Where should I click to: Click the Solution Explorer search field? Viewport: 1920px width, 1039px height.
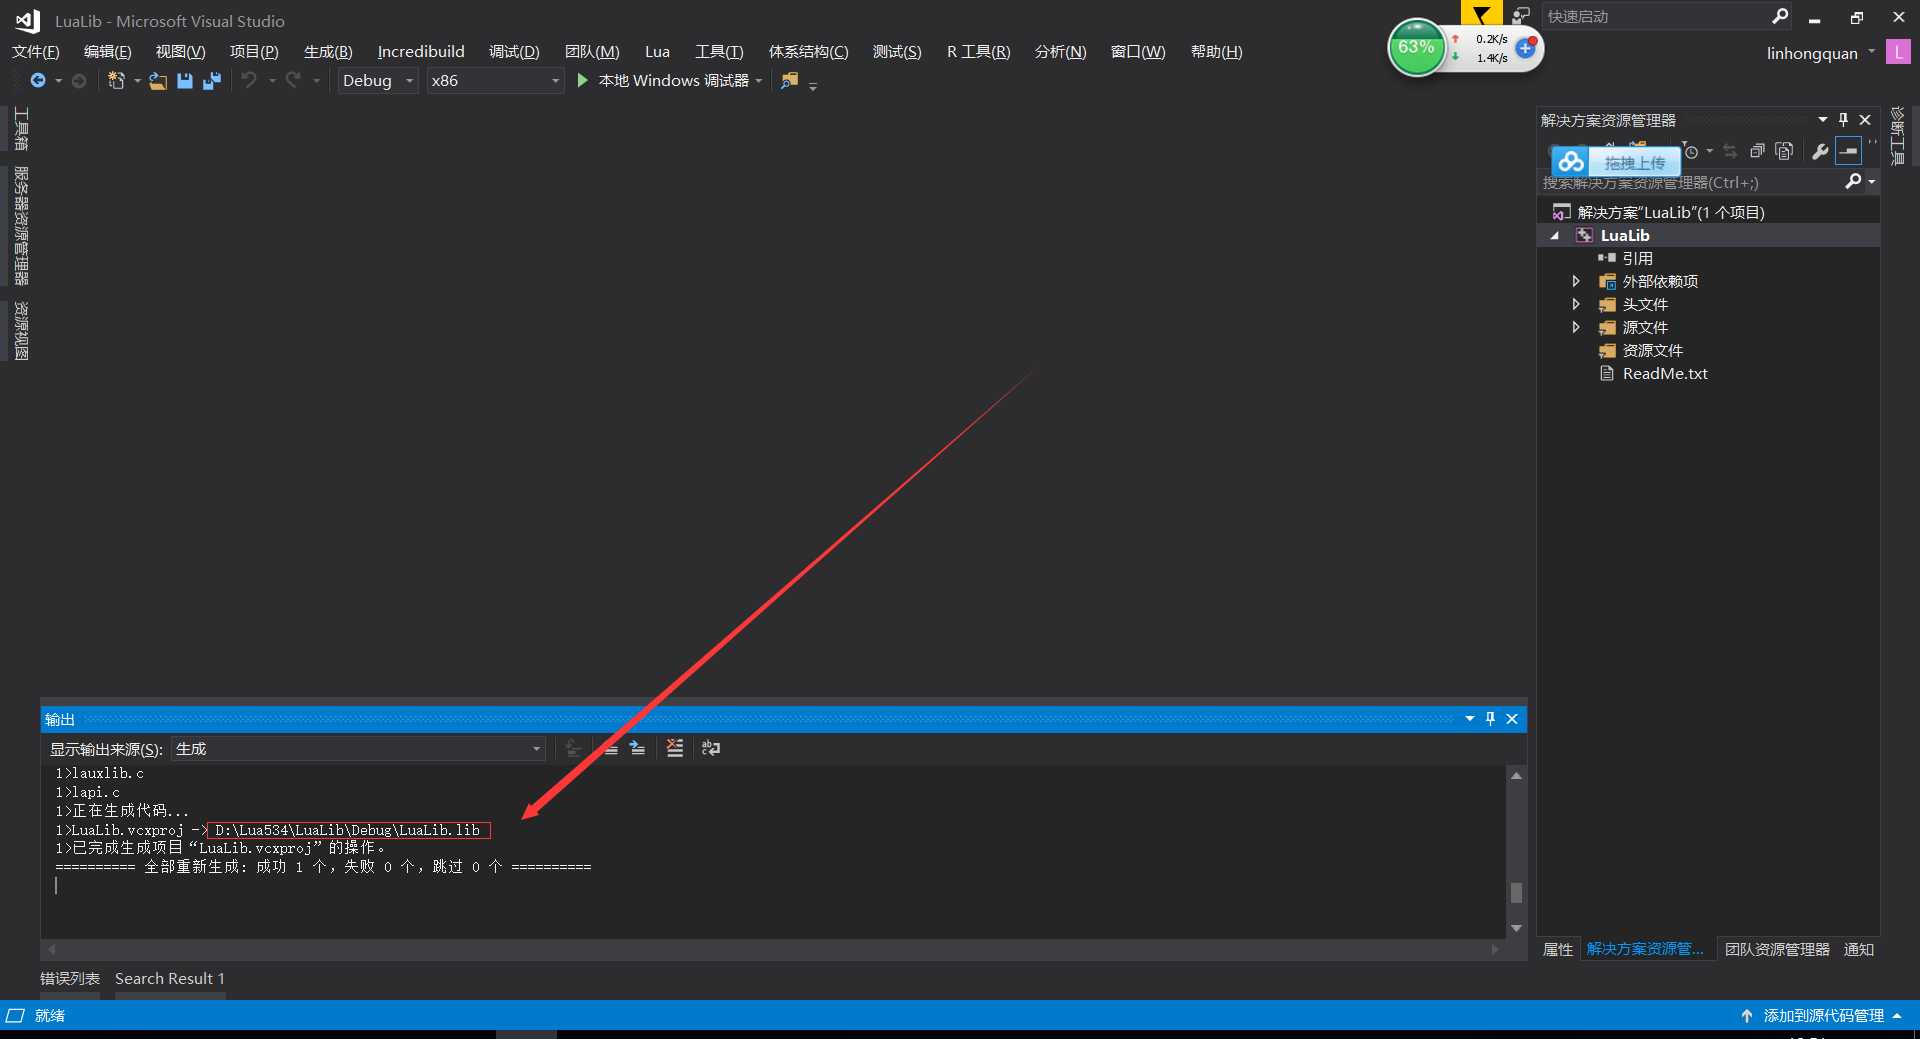pyautogui.click(x=1690, y=182)
